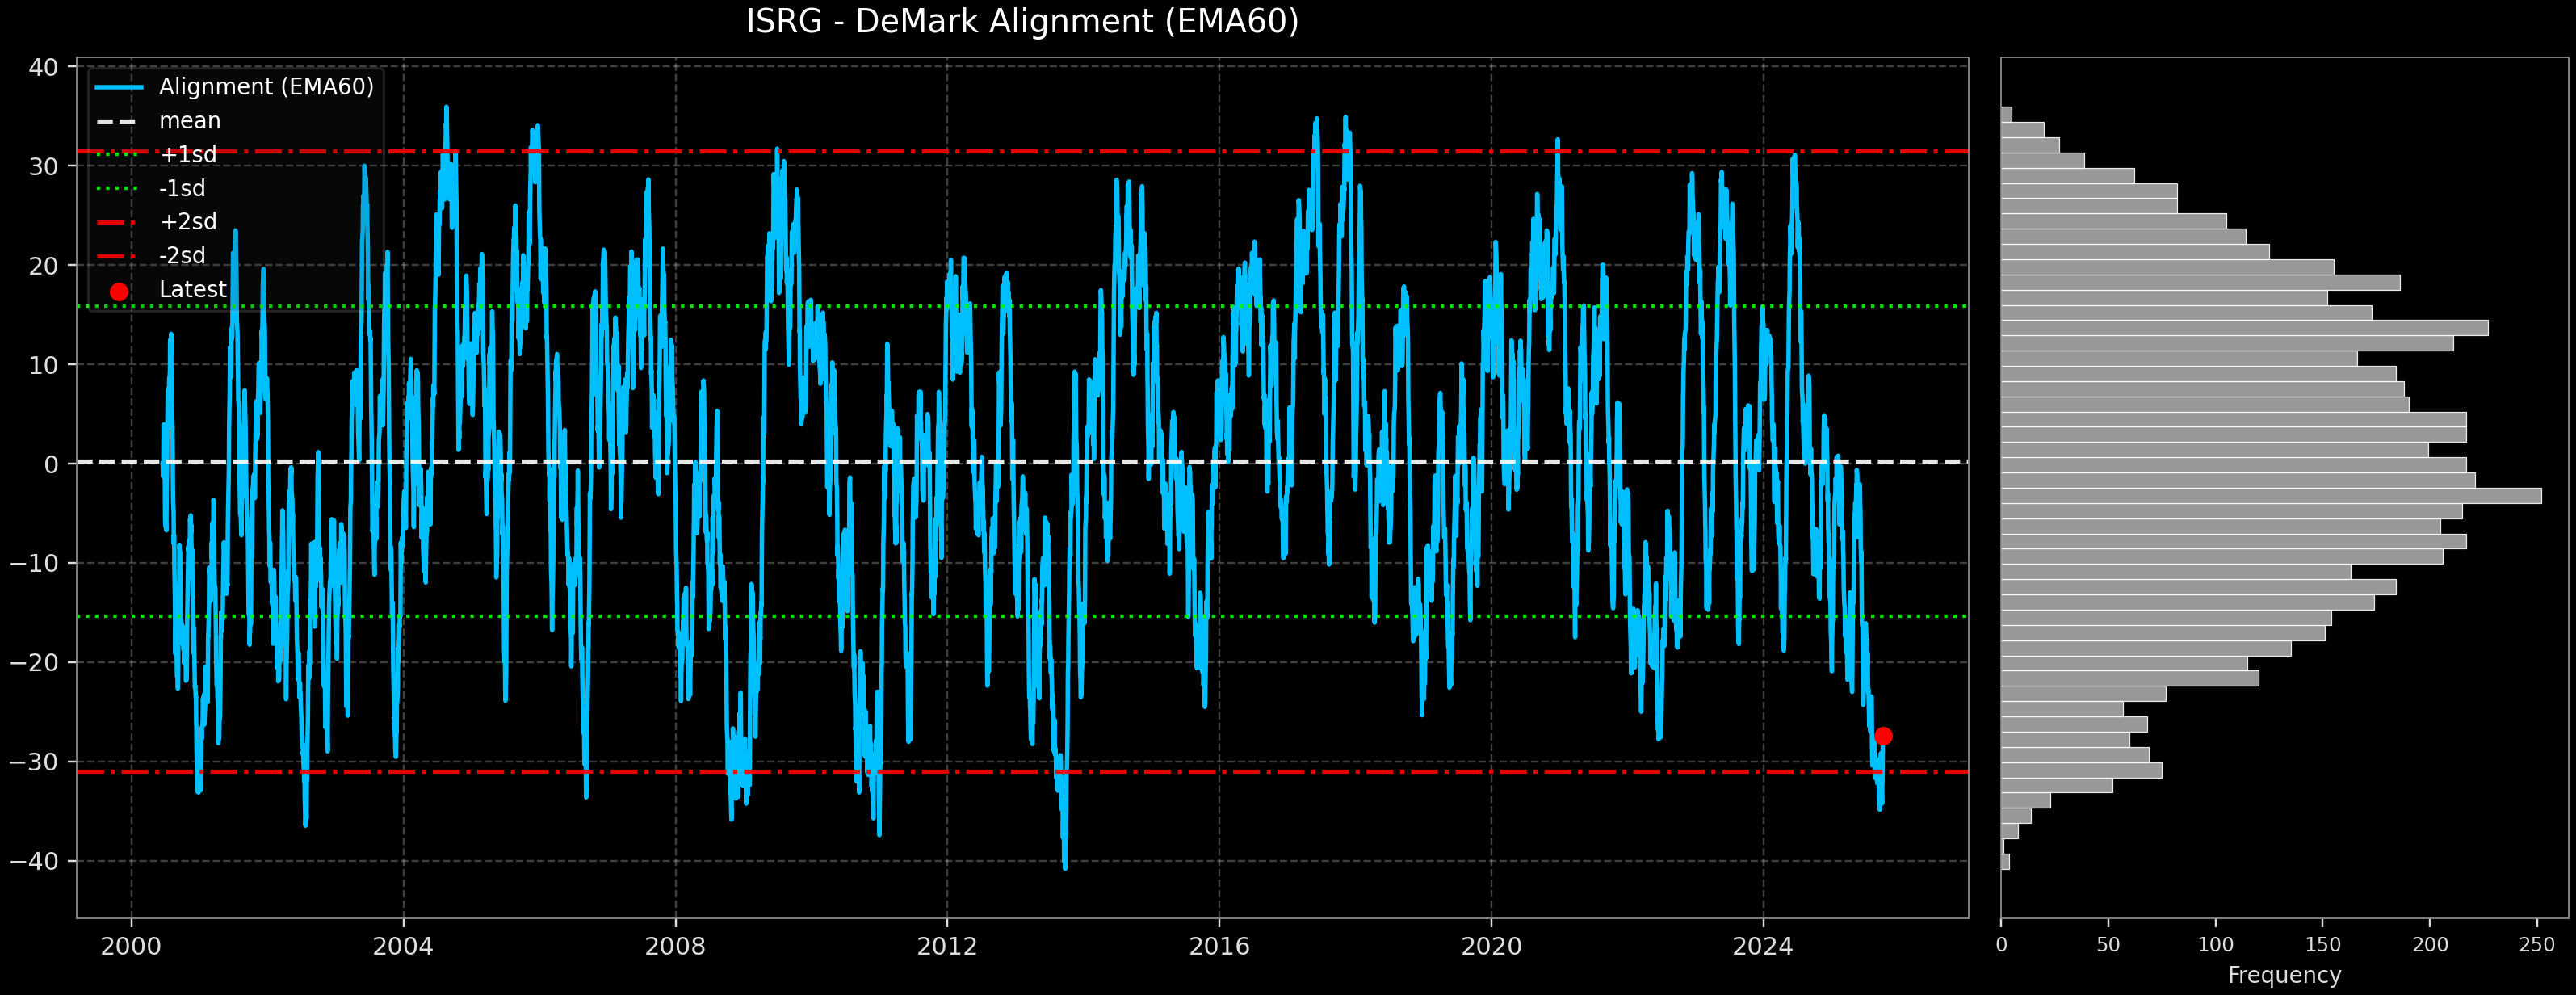2576x995 pixels.
Task: Click the bottommost histogram bar near −40
Action: [x=2005, y=862]
